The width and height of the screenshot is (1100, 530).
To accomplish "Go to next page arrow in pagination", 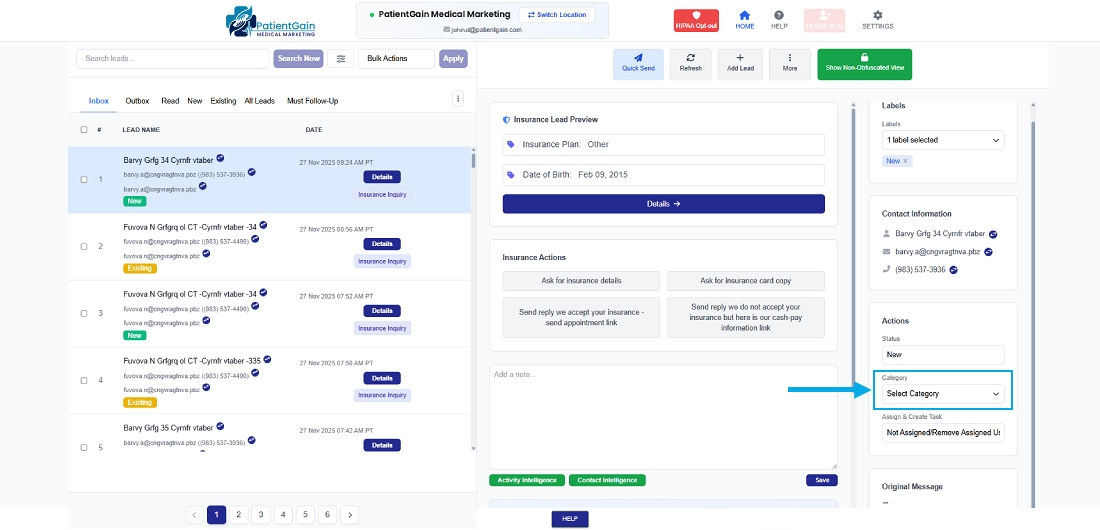I will (x=349, y=515).
